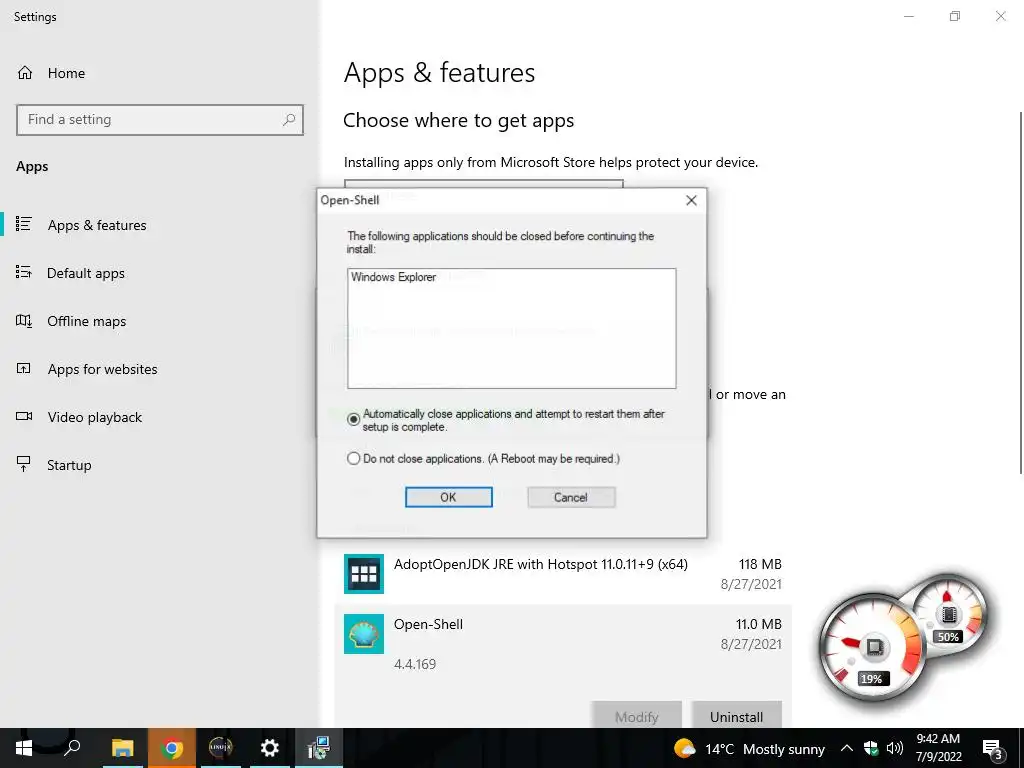The height and width of the screenshot is (768, 1024).
Task: Open Video playback settings
Action: point(95,417)
